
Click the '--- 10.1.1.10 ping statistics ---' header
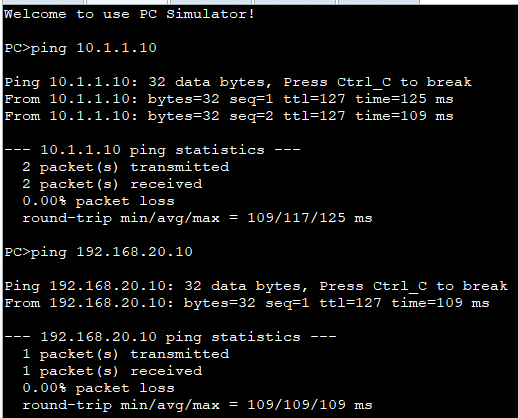coord(152,150)
